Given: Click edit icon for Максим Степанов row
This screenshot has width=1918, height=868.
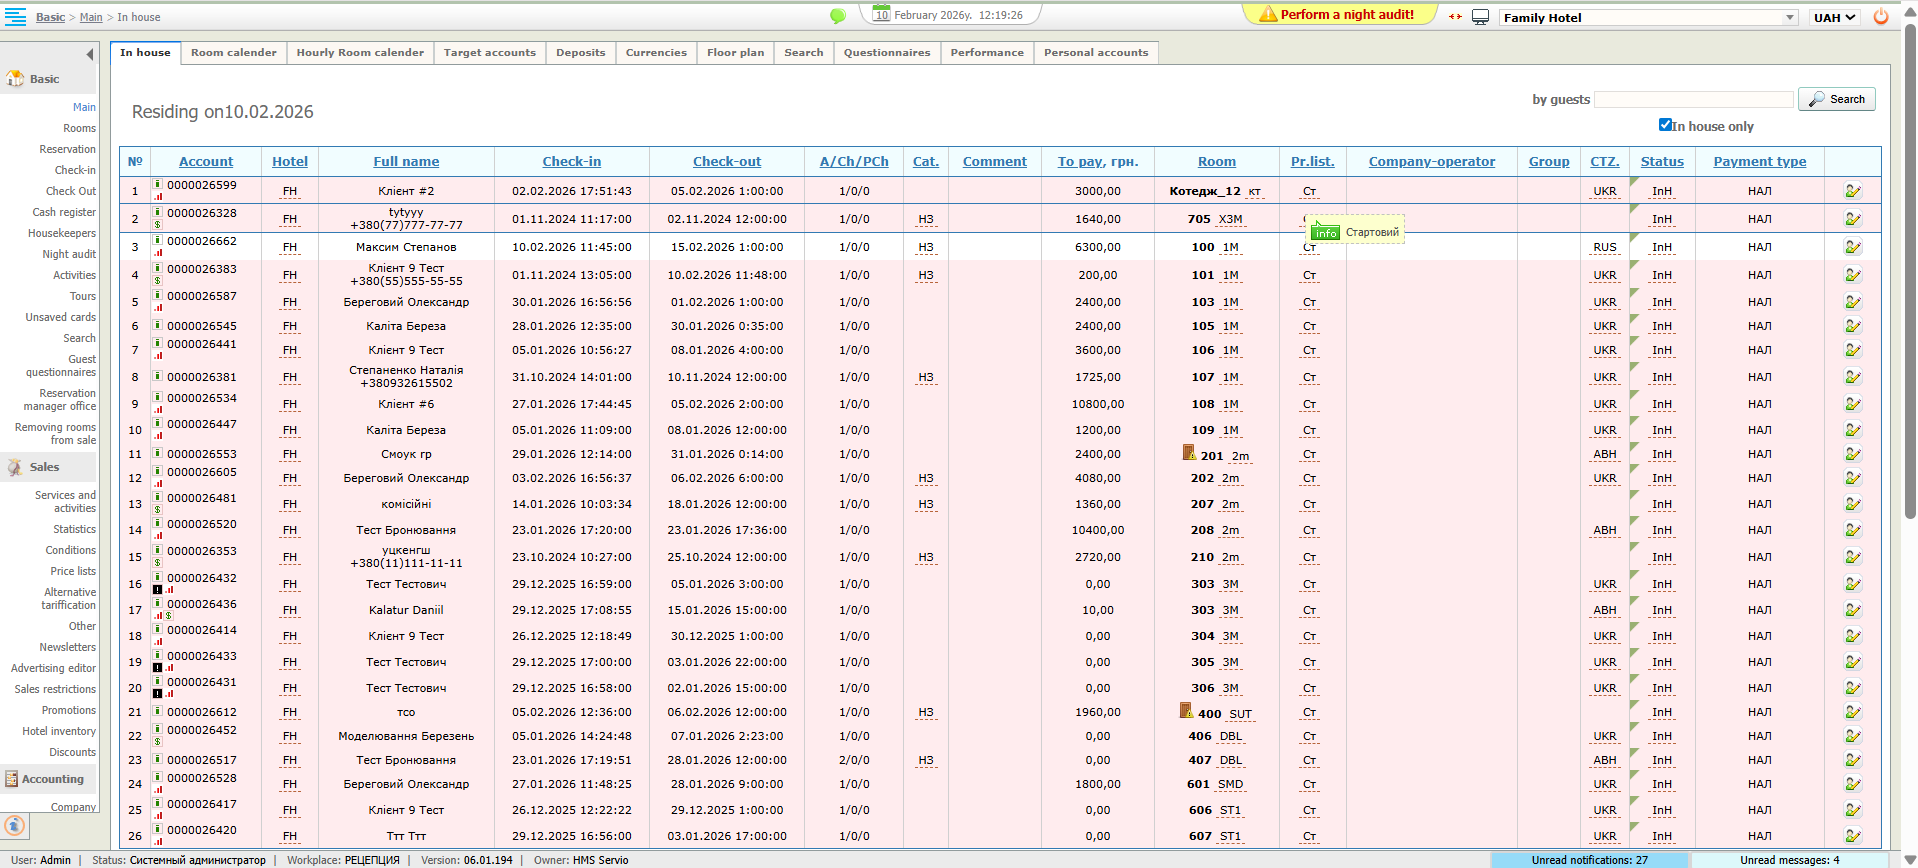Looking at the screenshot, I should [1853, 247].
